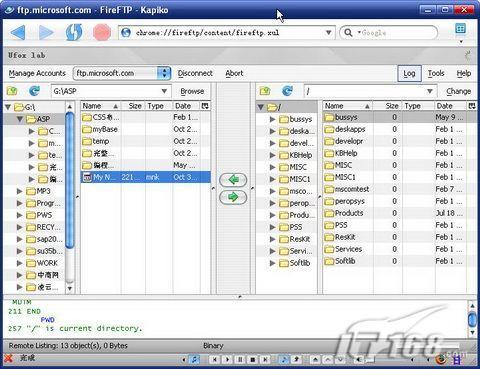480x369 pixels.
Task: Click the red Stop loading icon
Action: pos(102,33)
